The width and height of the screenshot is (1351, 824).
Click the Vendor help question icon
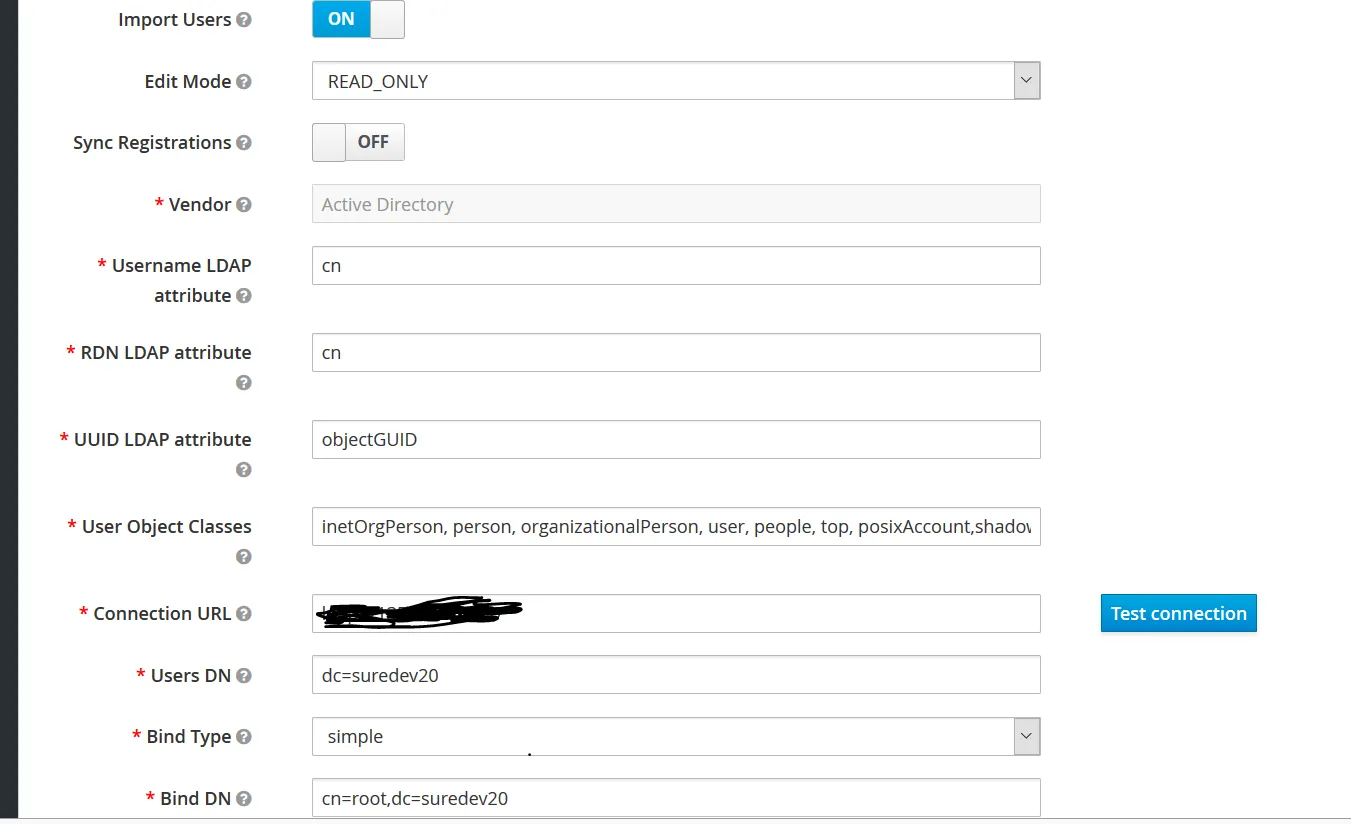click(x=244, y=205)
